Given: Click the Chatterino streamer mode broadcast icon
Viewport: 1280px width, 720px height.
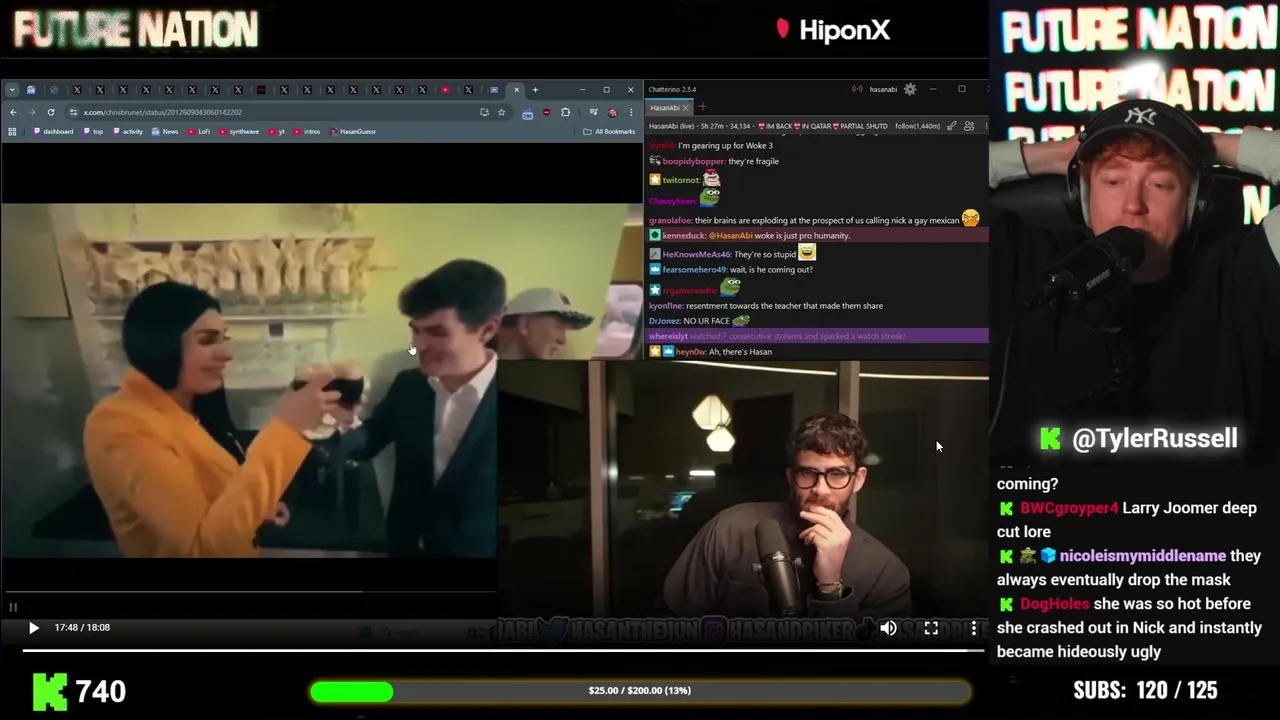Looking at the screenshot, I should tap(857, 89).
